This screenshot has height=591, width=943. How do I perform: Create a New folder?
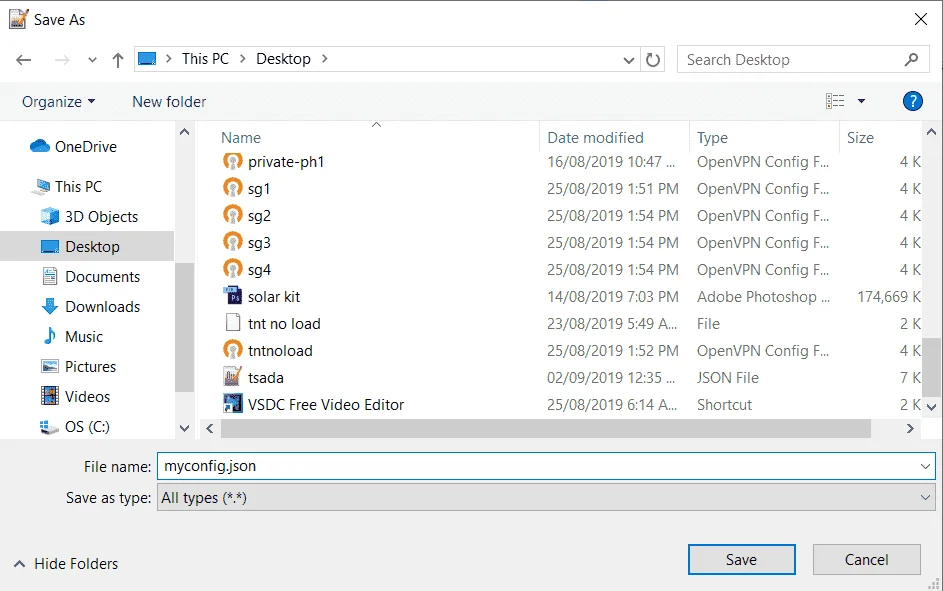coord(169,102)
